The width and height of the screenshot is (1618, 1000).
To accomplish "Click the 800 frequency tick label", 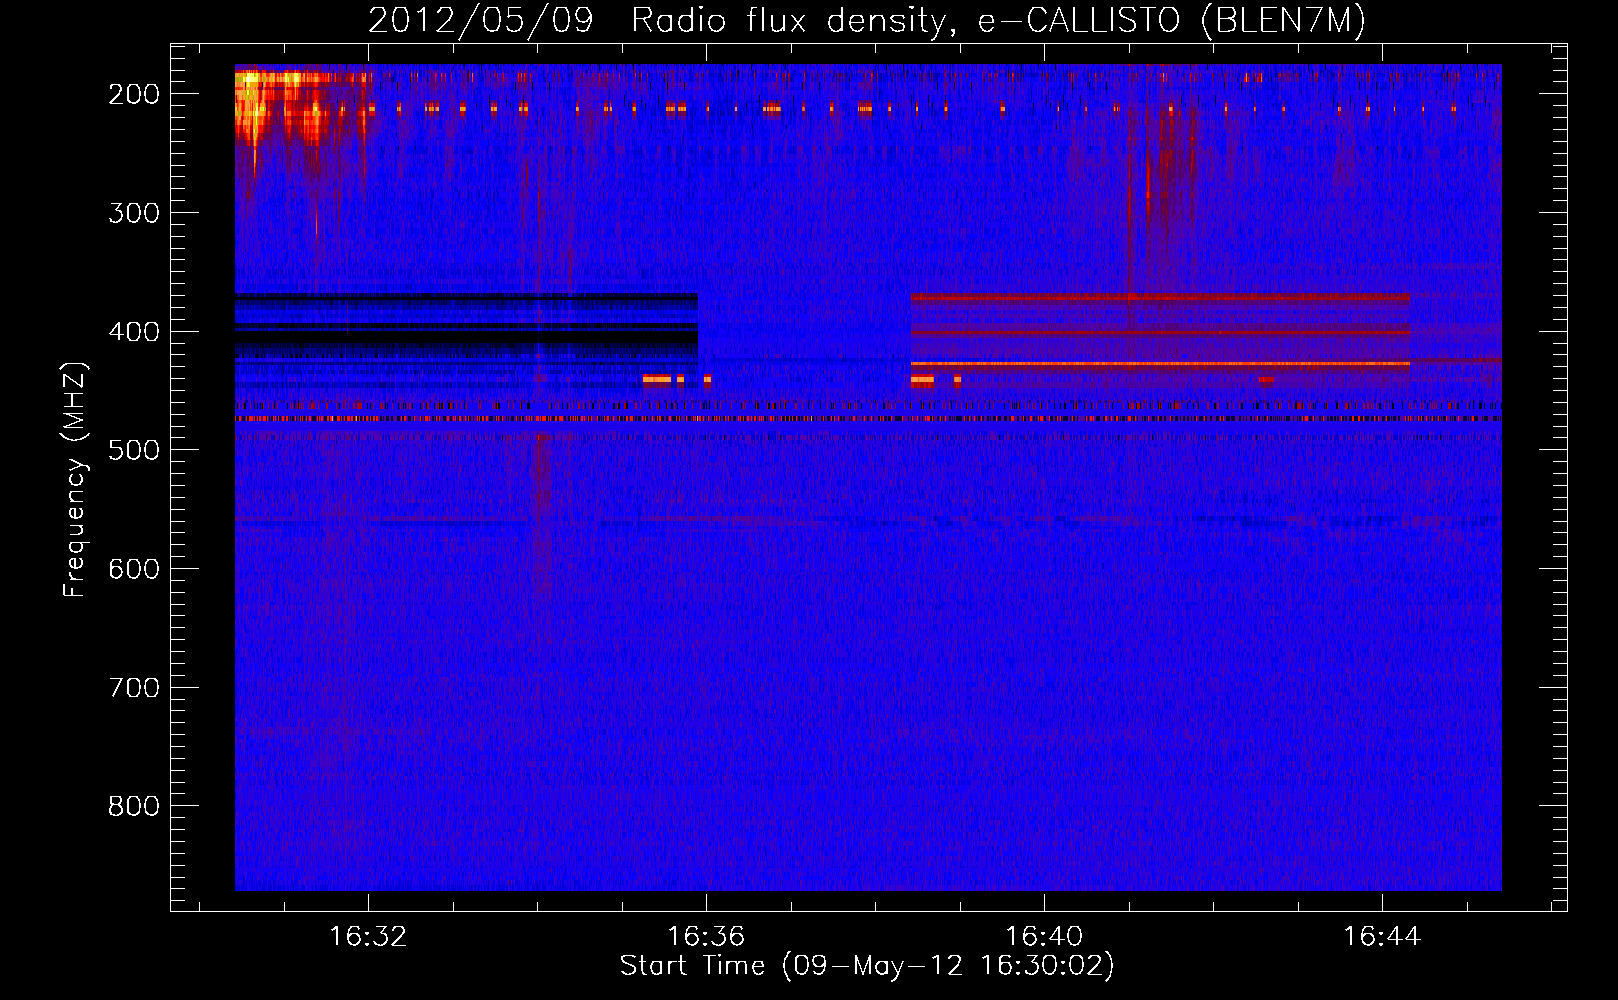I will [134, 806].
